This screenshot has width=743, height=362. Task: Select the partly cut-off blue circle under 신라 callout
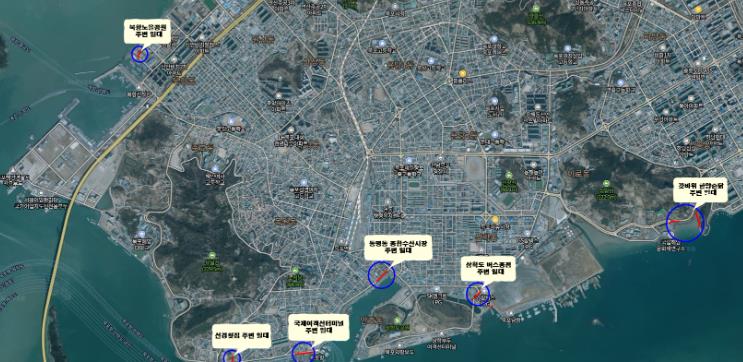pos(232,356)
